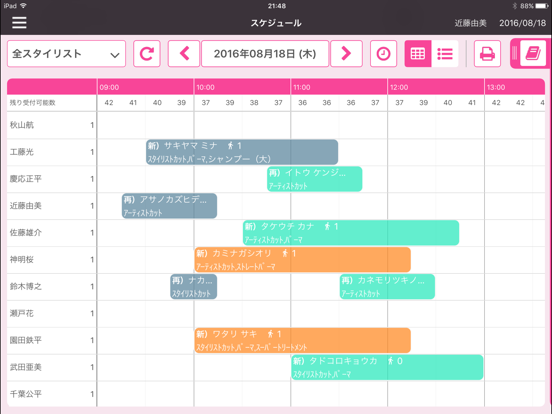Viewport: 552px width, 414px height.
Task: Select stylist row 鈴木博之
Action: (52, 287)
